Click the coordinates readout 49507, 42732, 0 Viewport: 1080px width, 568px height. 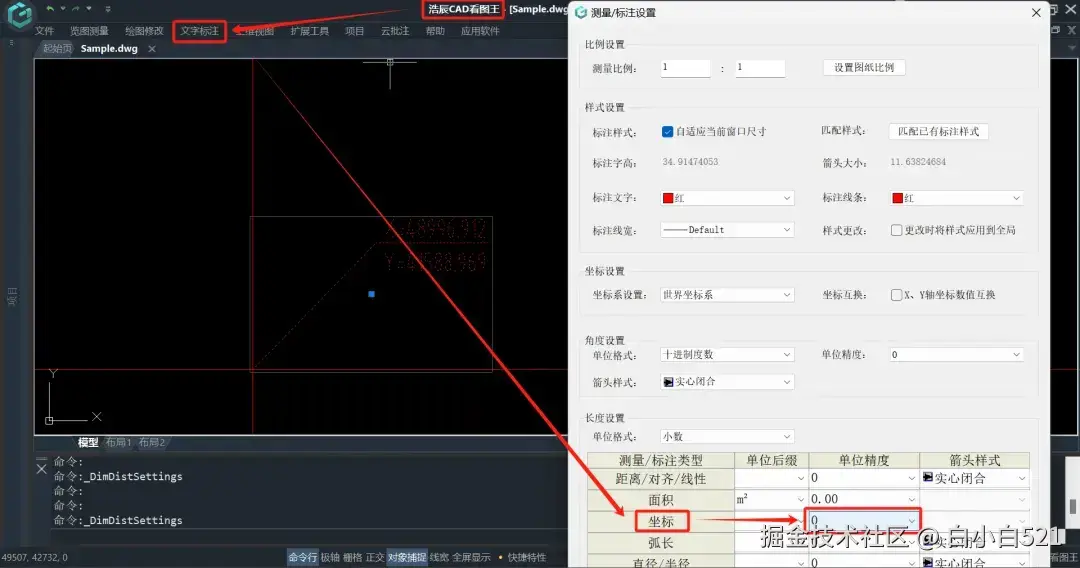(34, 557)
